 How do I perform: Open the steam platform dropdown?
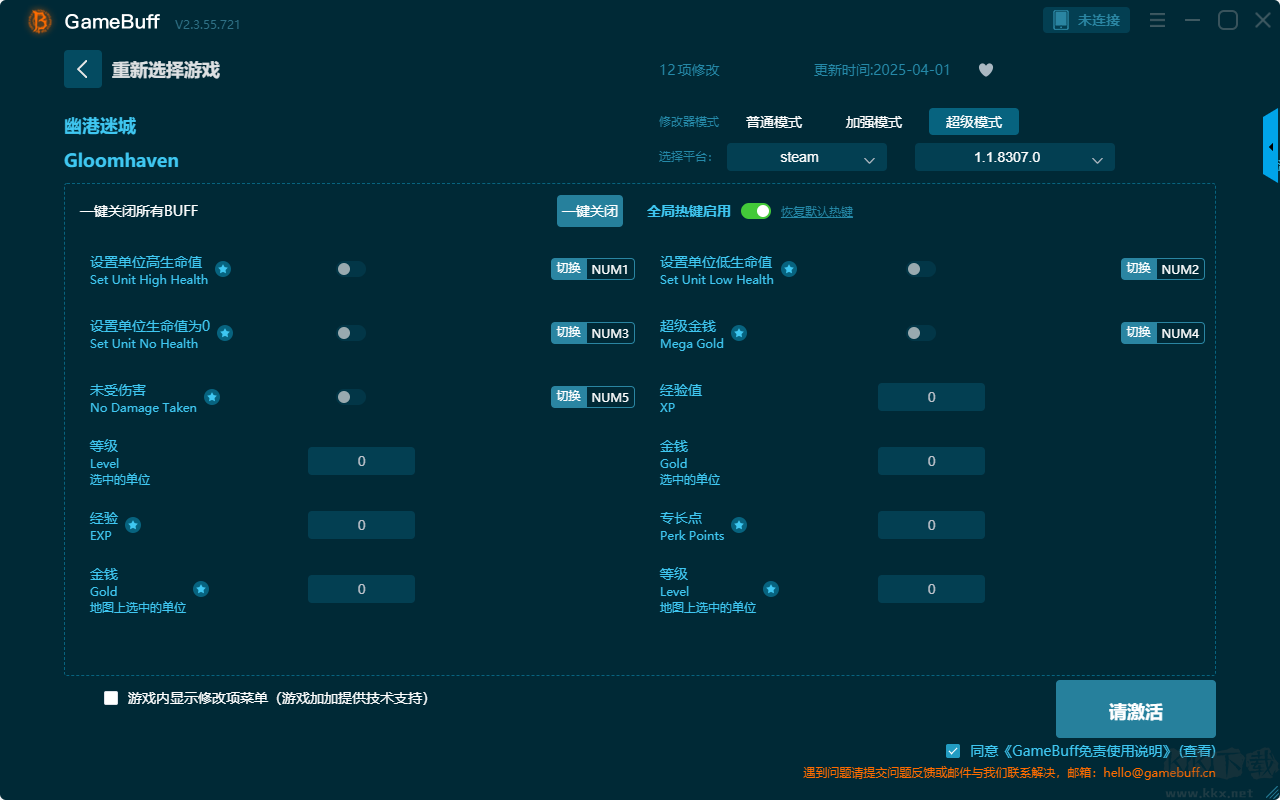pyautogui.click(x=807, y=157)
